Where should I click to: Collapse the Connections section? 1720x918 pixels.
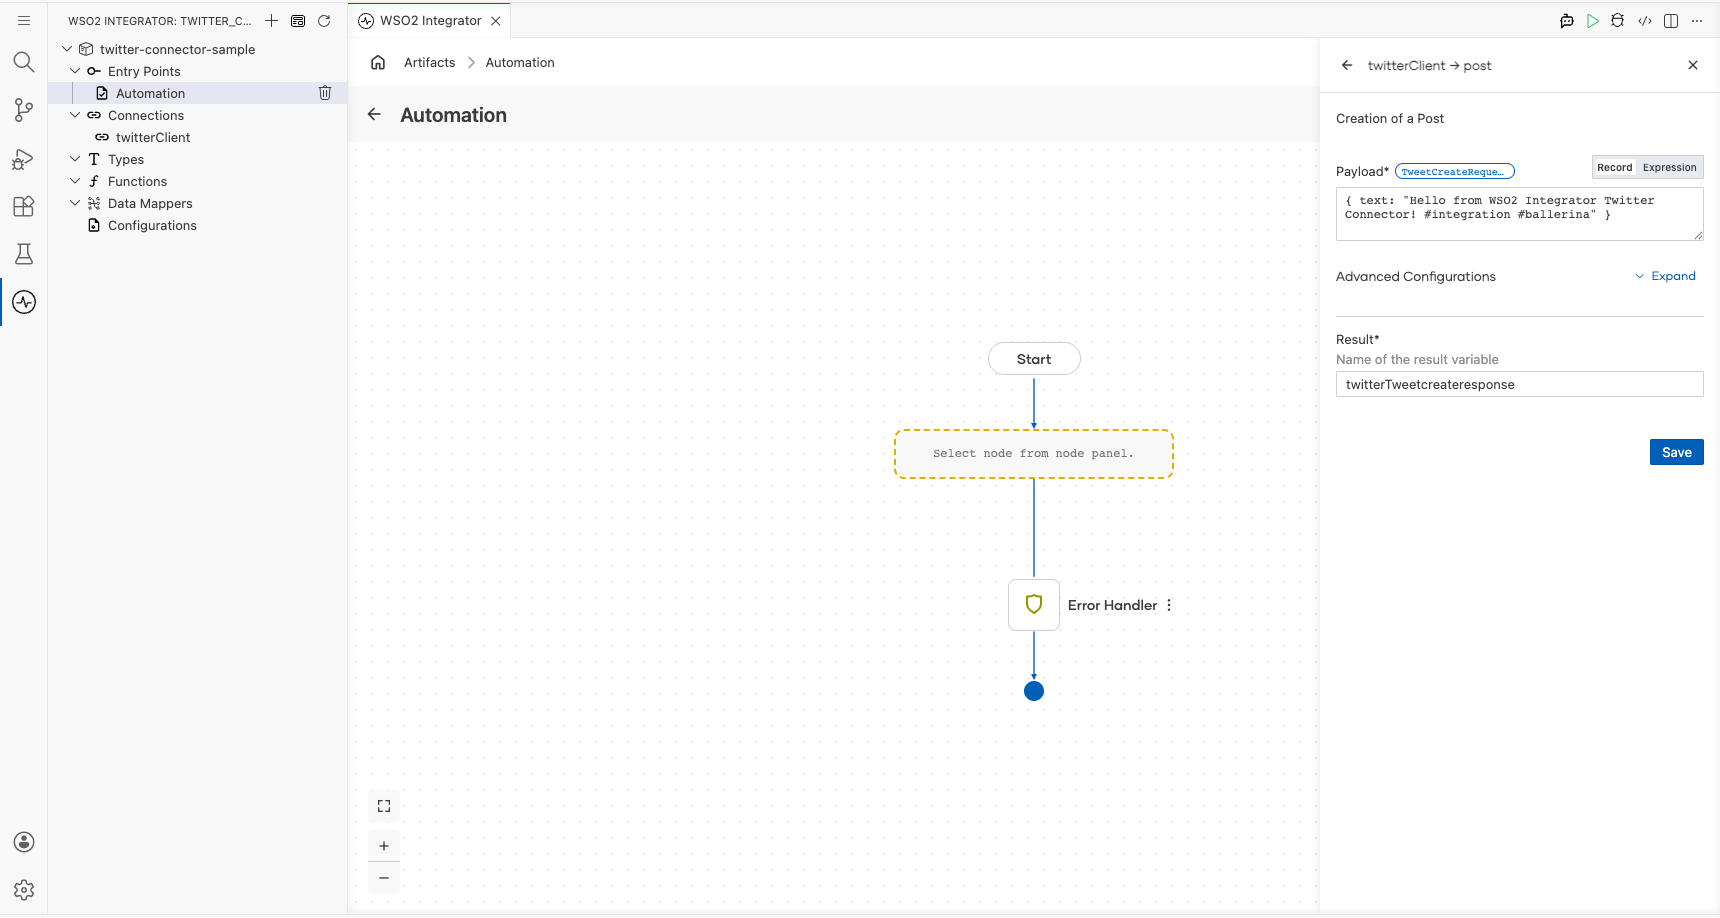click(75, 115)
